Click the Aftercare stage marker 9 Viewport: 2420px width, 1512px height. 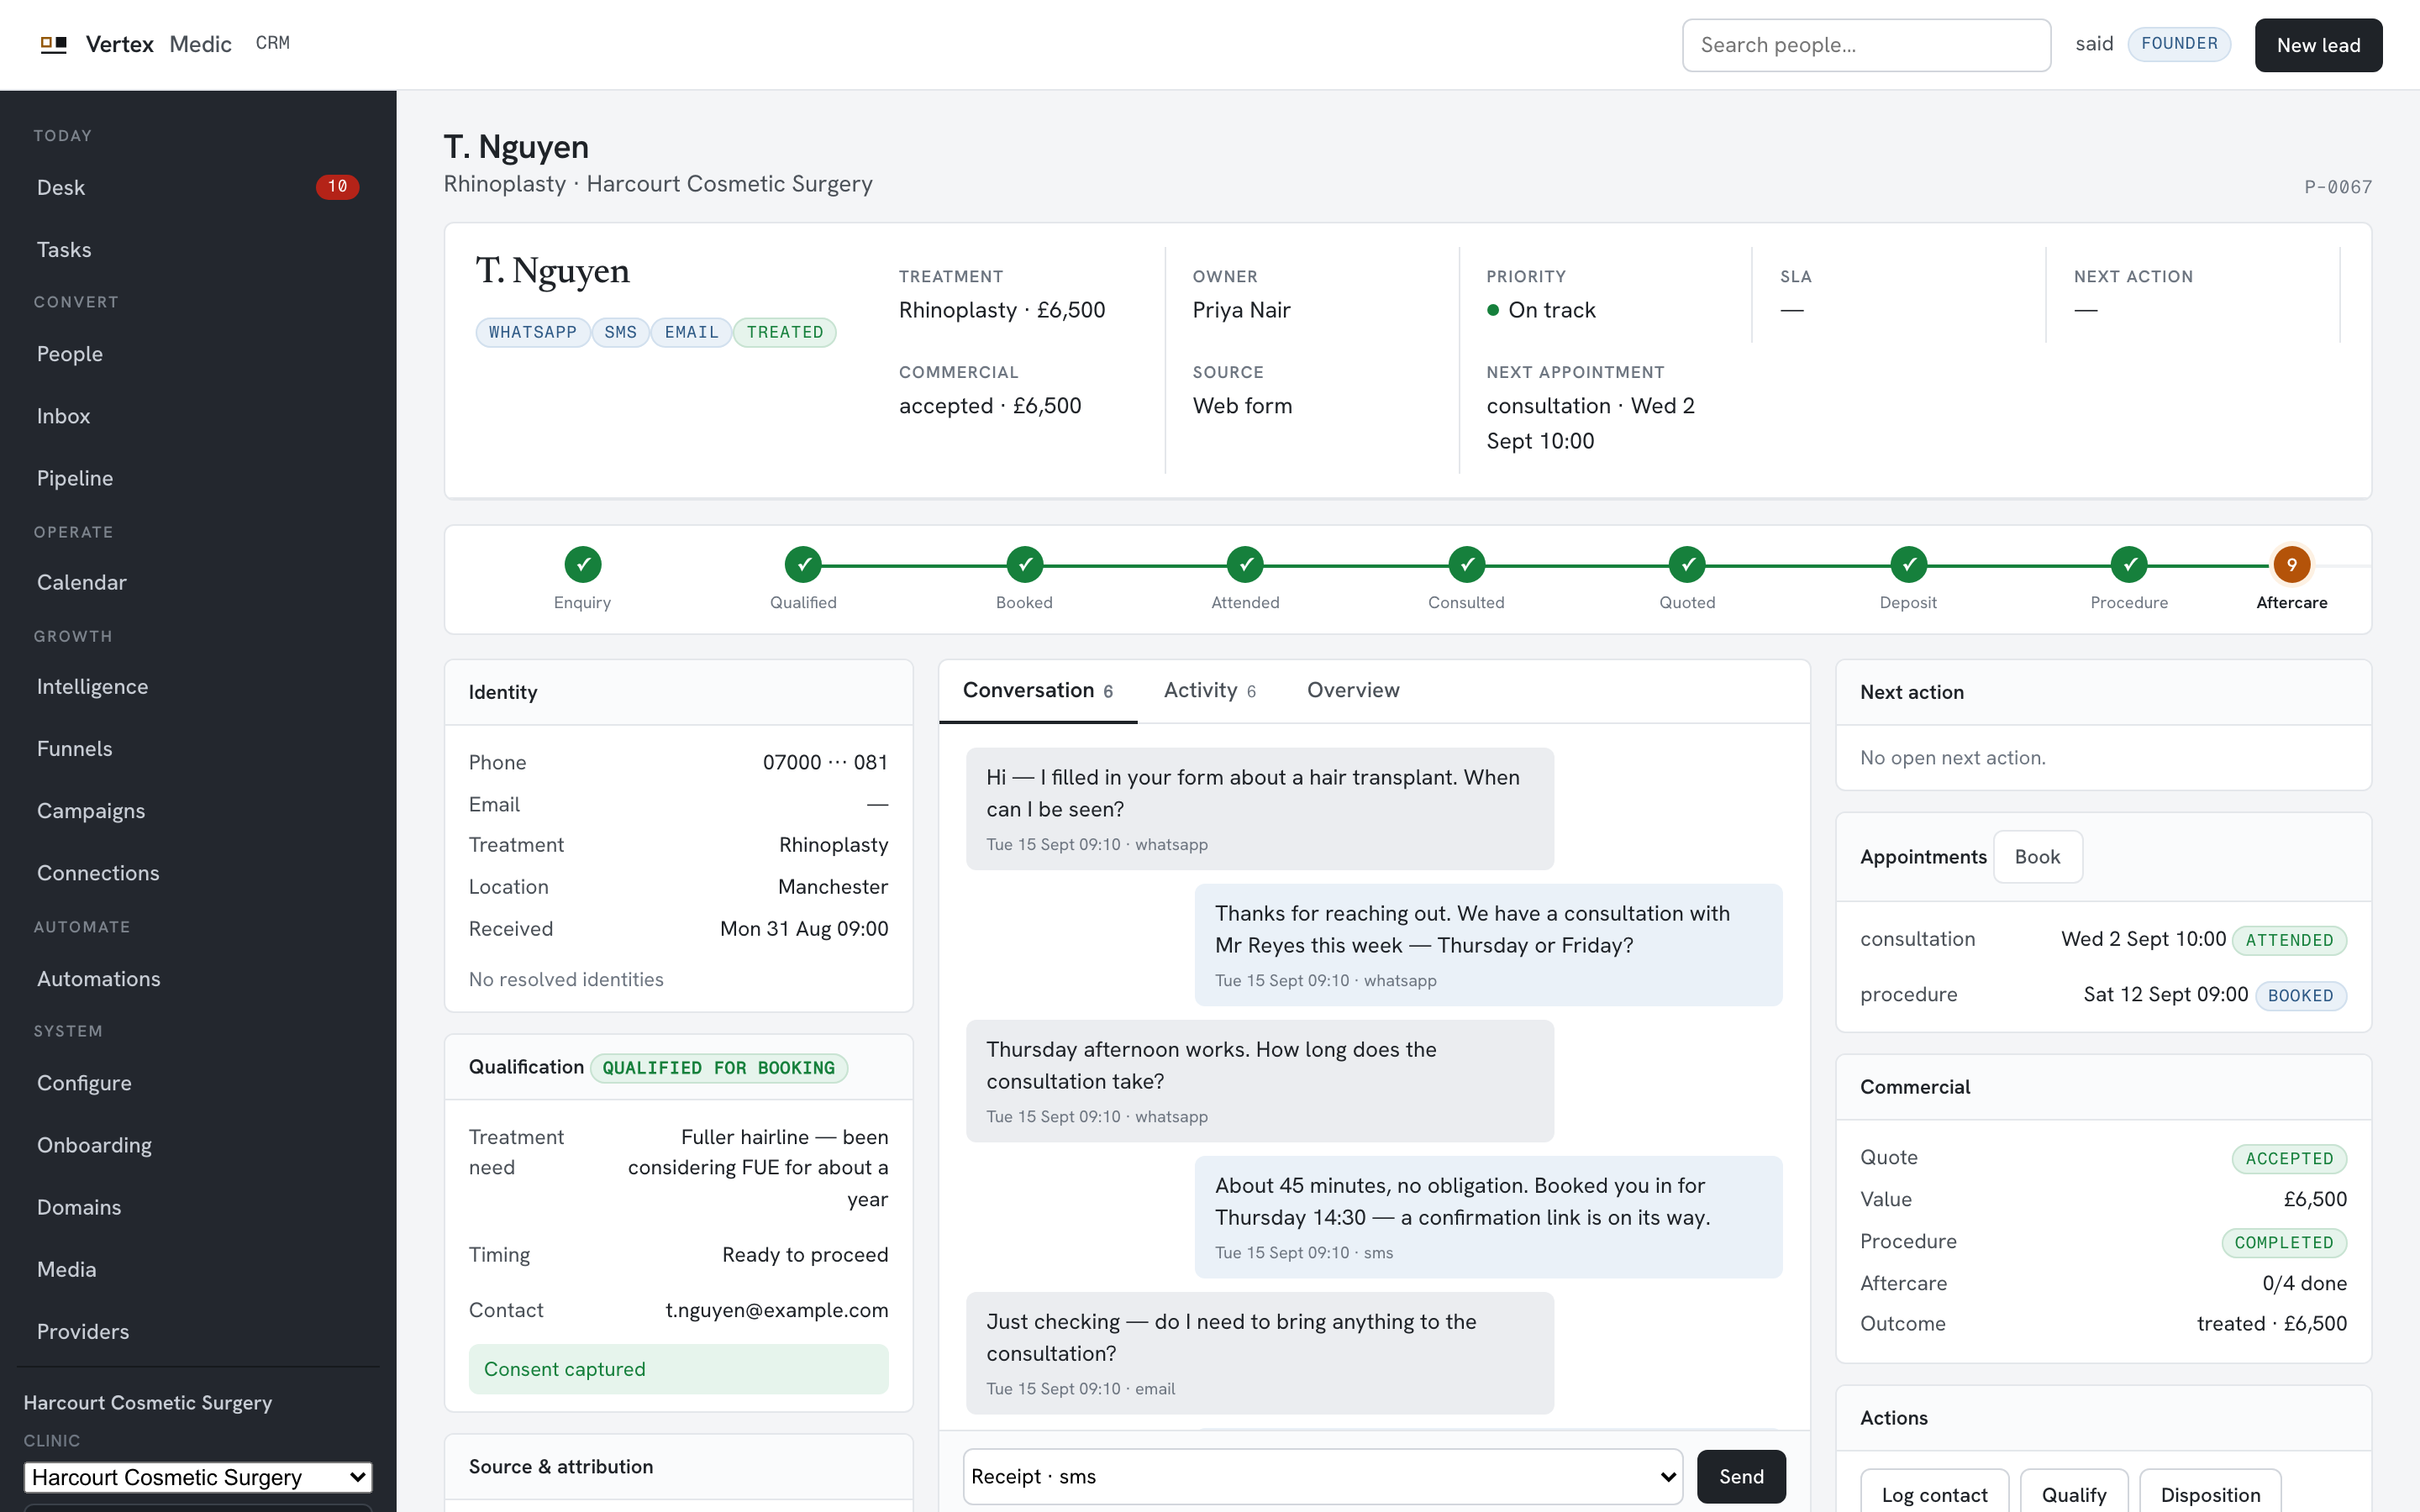point(2291,564)
